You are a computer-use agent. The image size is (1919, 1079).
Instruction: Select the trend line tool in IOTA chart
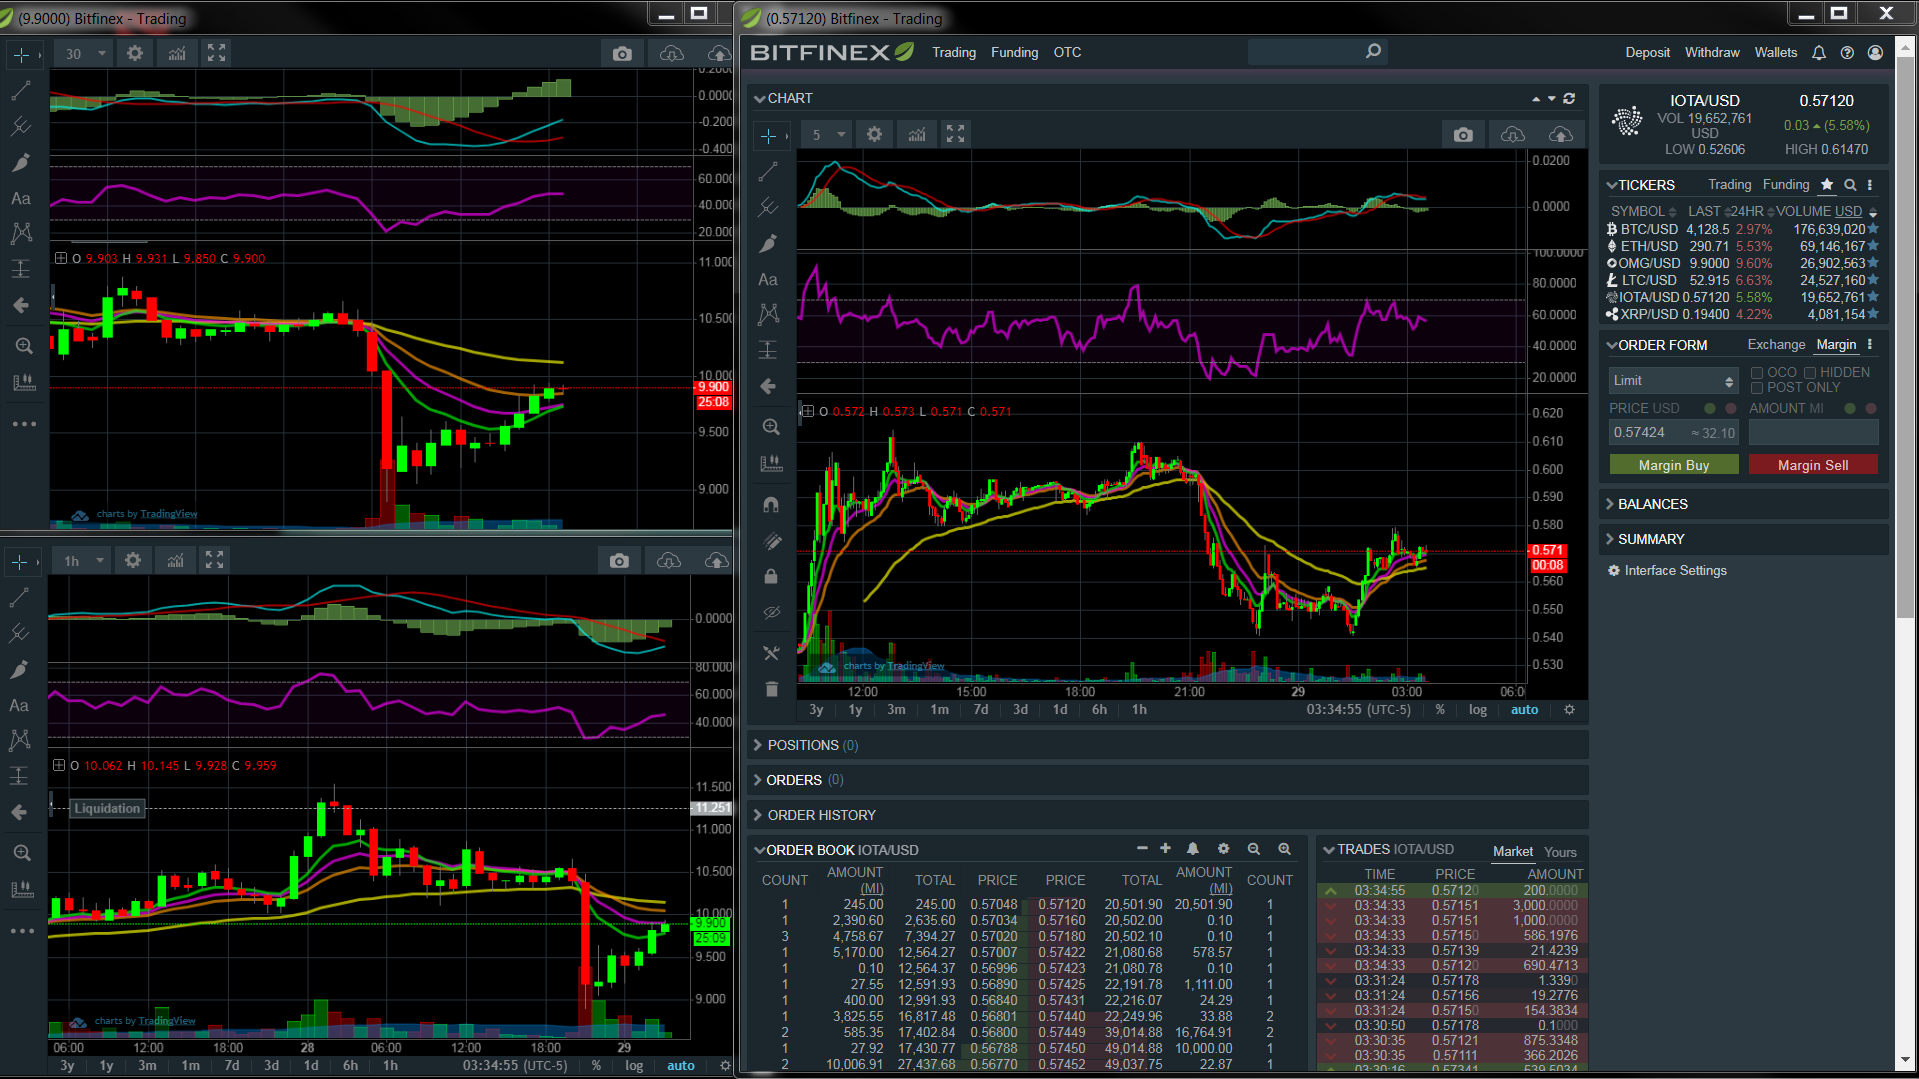(x=768, y=172)
